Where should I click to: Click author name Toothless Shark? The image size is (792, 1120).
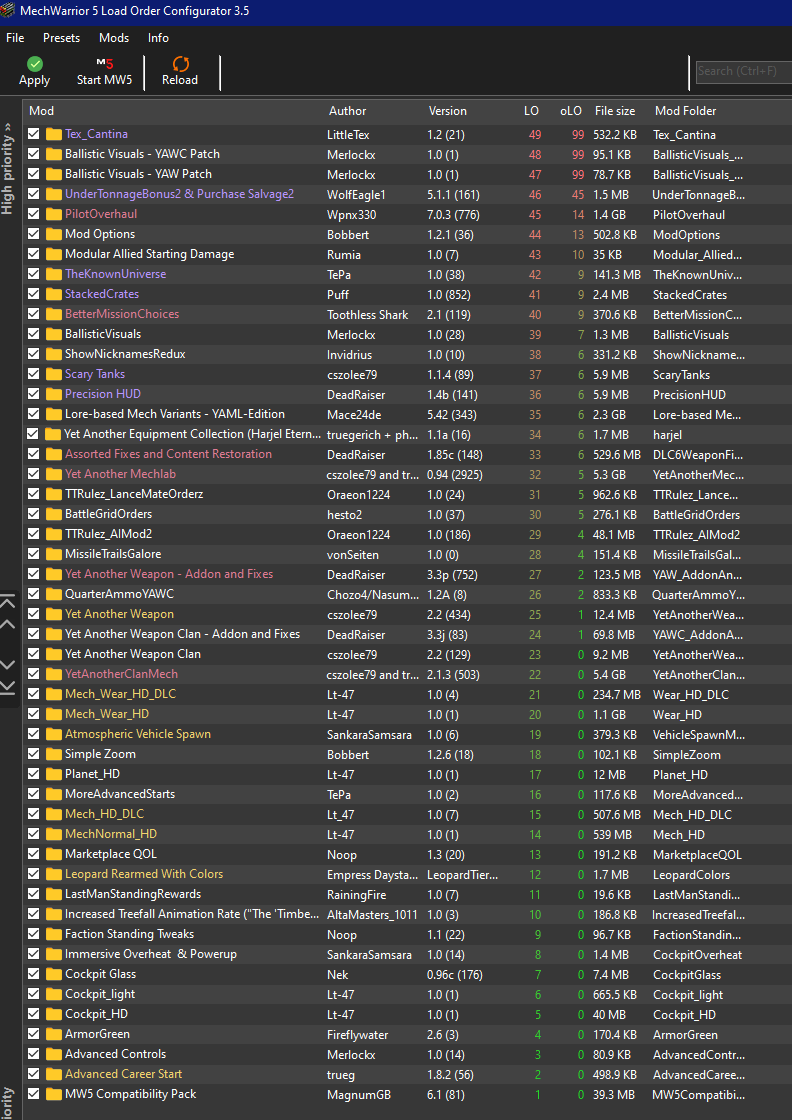368,314
